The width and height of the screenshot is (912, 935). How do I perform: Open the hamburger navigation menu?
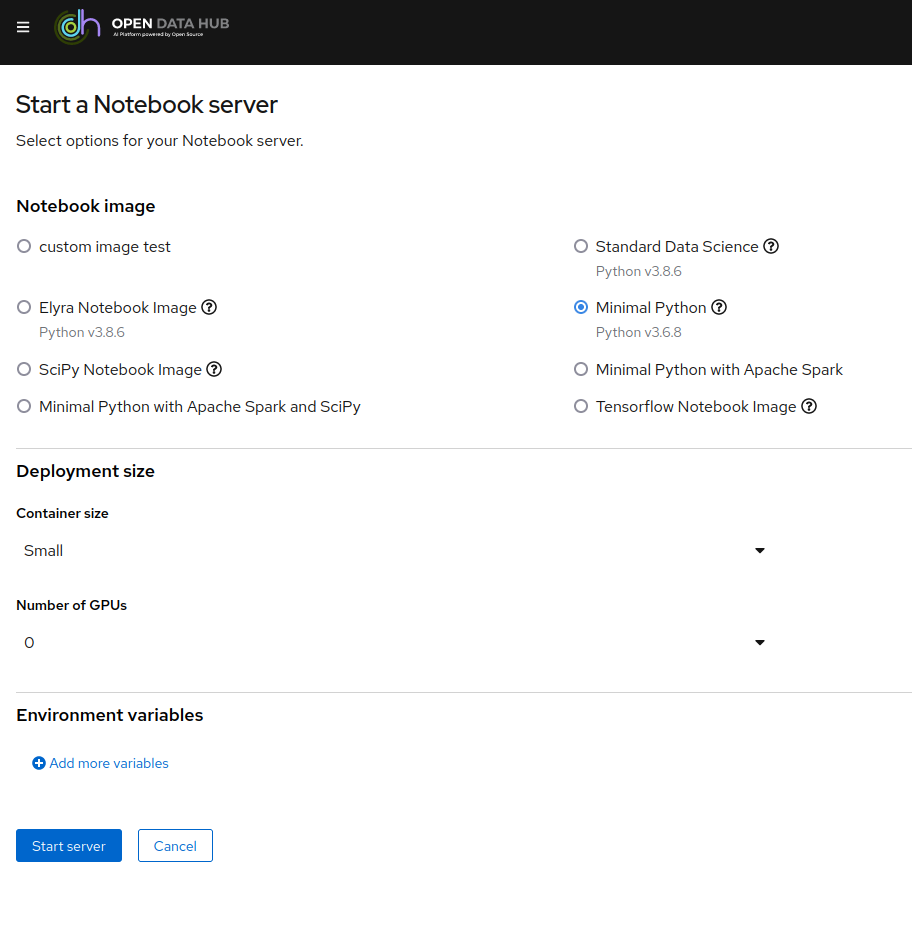click(x=23, y=27)
